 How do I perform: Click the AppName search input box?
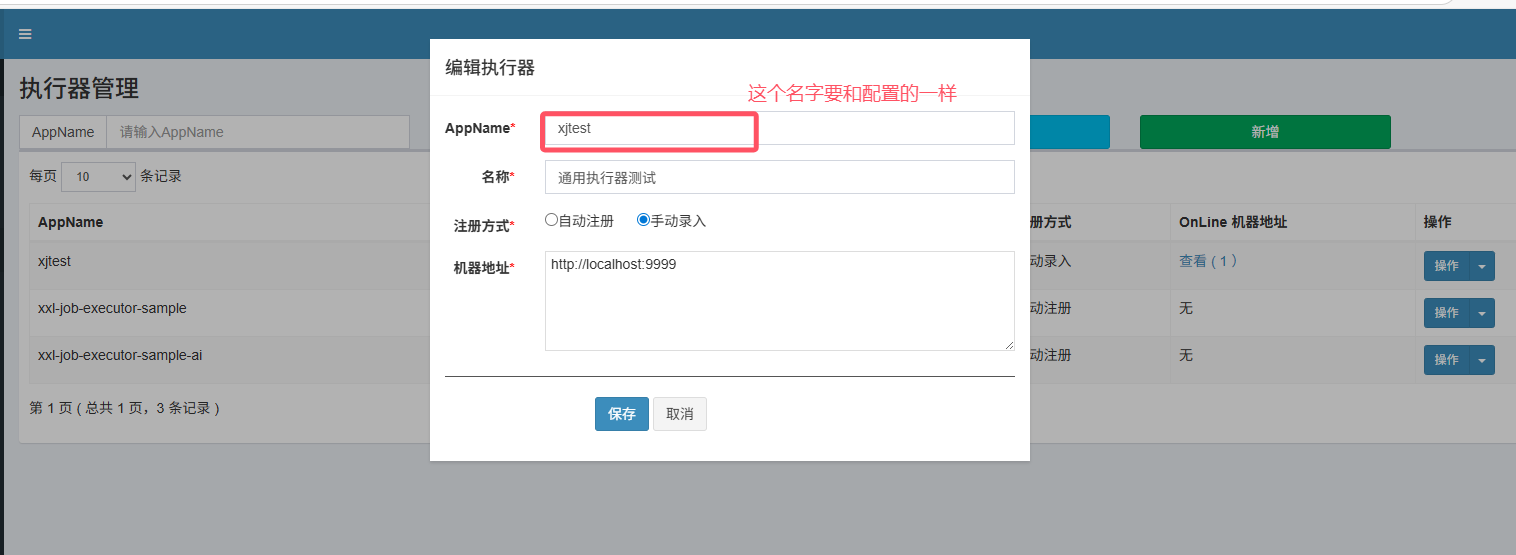point(257,132)
